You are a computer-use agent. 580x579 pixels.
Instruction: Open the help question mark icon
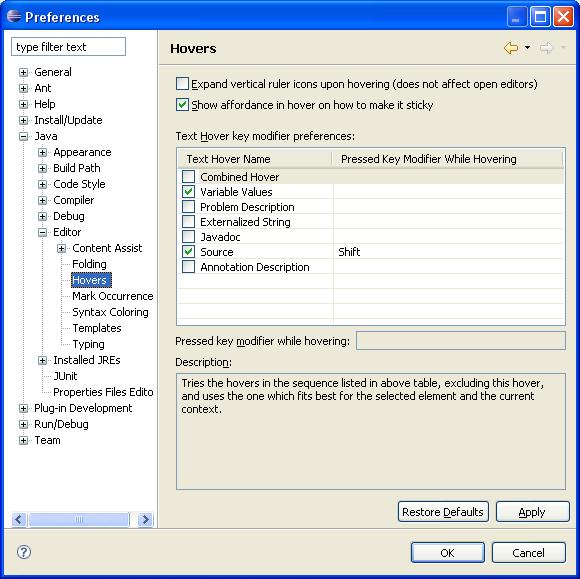(24, 552)
